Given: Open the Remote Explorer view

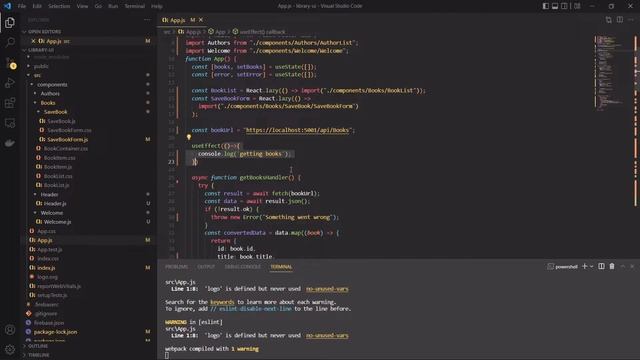Looking at the screenshot, I should coord(10,122).
